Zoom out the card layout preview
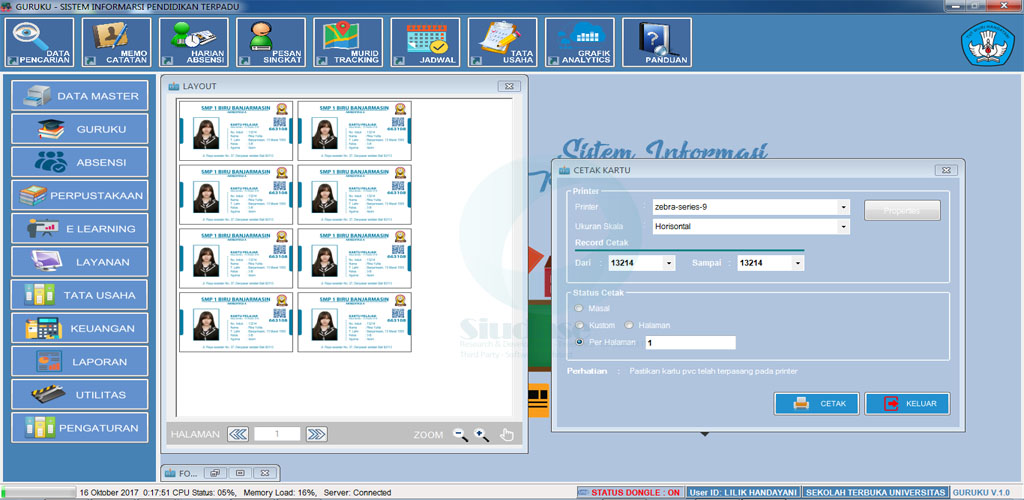Screen dimensions: 1024x500 pos(460,434)
